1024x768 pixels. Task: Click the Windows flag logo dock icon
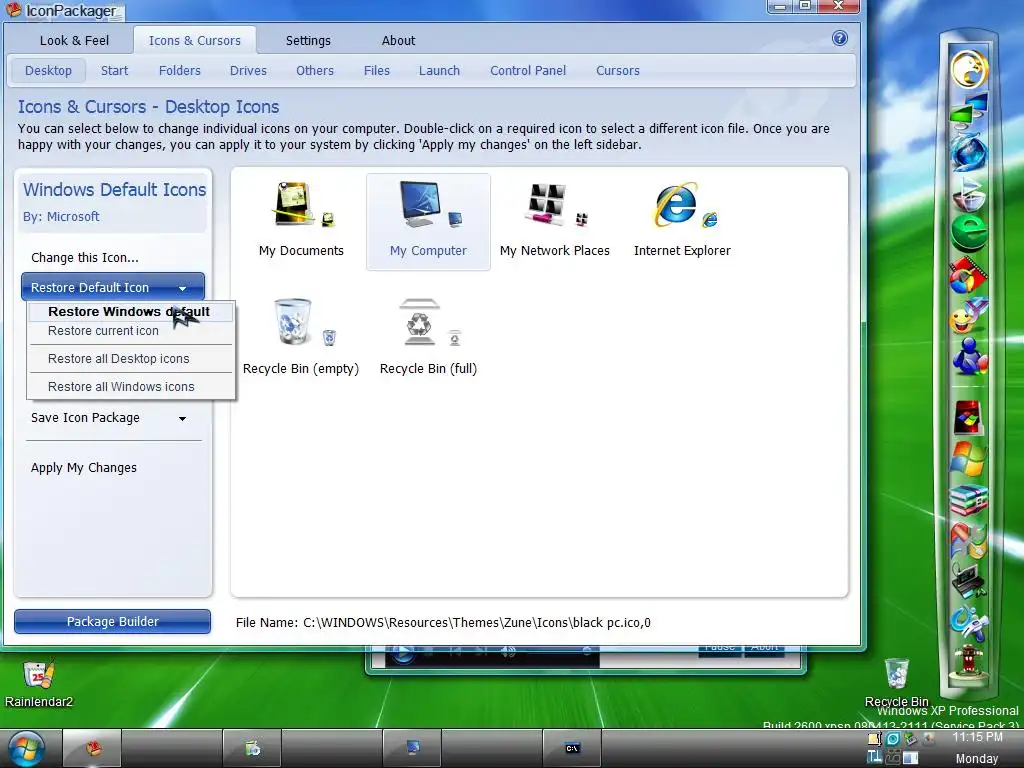click(x=968, y=459)
